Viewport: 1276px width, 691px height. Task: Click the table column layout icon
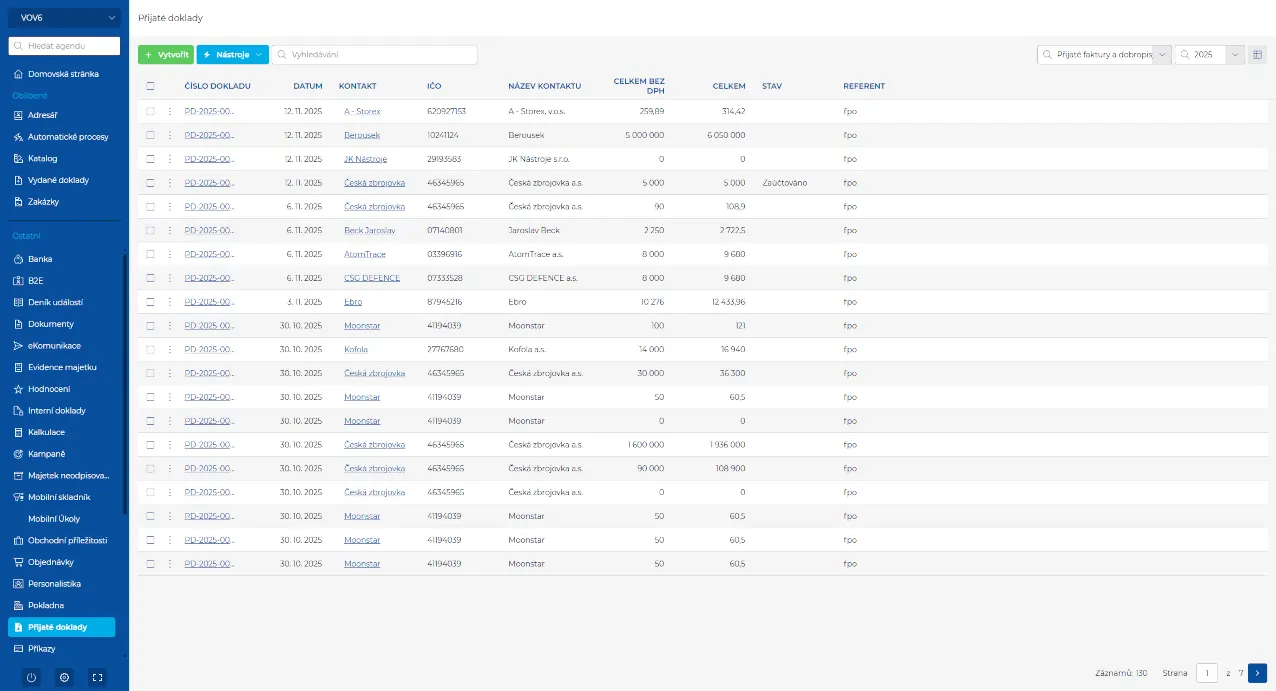tap(1258, 55)
